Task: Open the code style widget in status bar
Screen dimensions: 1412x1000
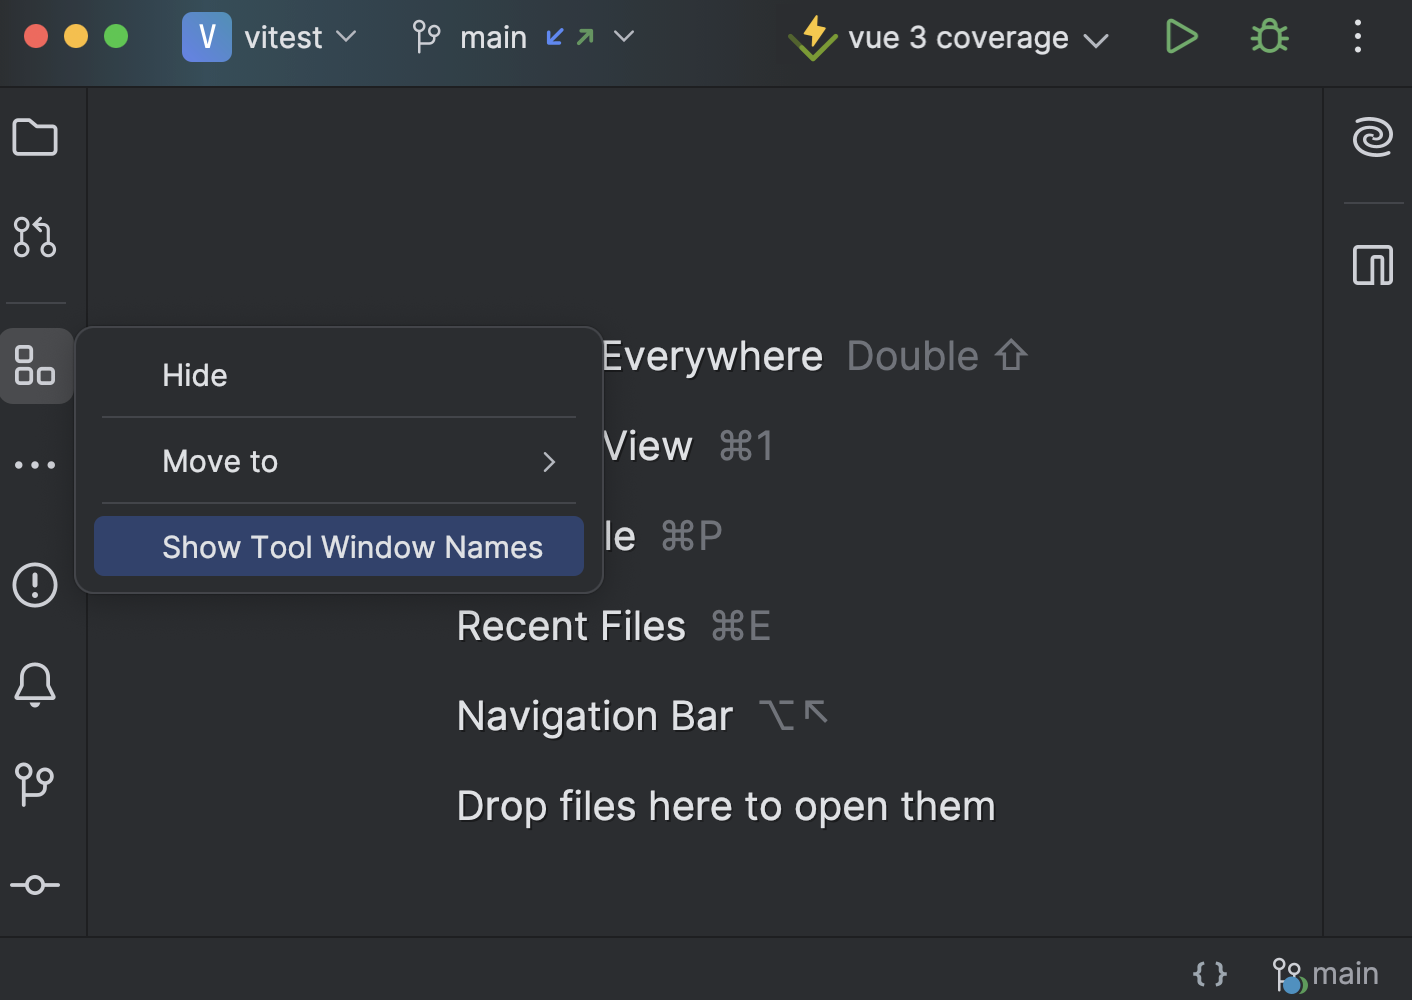Action: (x=1210, y=971)
